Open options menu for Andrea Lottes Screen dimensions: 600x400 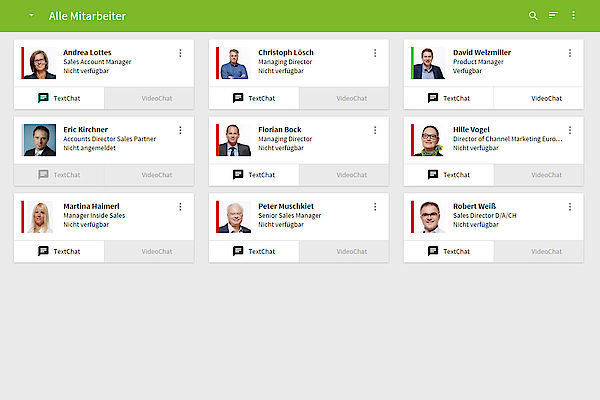click(x=180, y=53)
